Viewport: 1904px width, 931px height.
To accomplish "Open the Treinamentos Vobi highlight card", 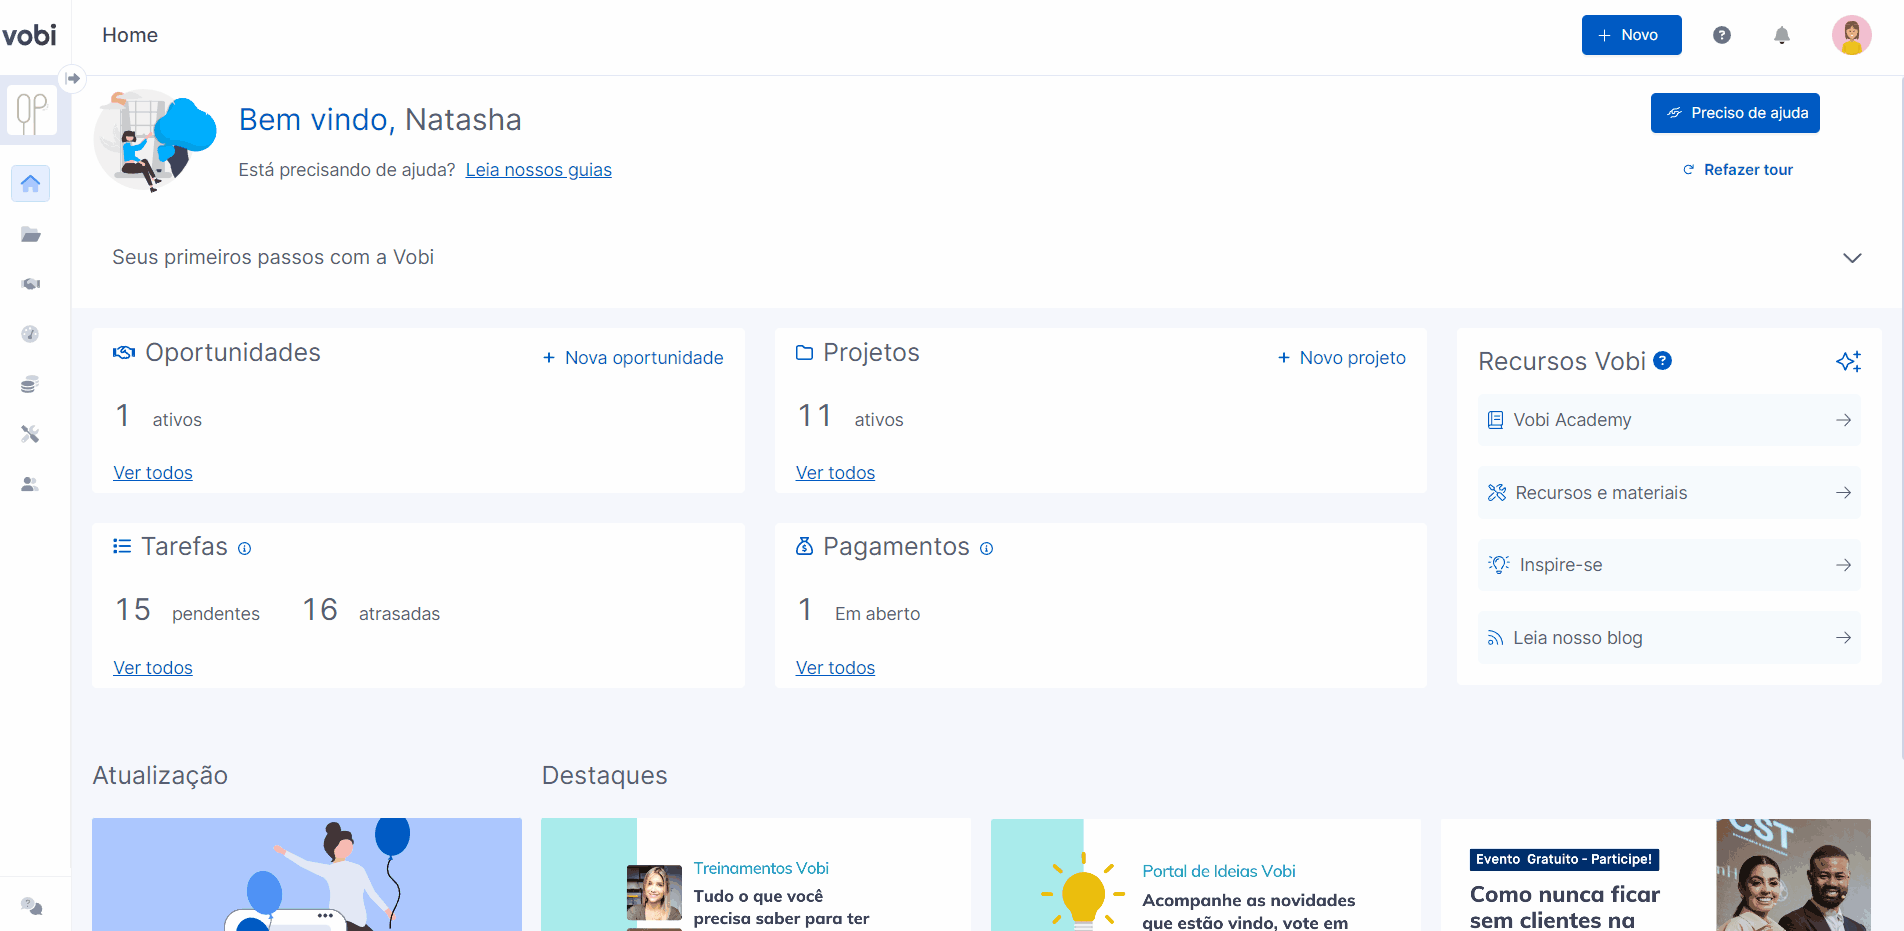I will click(756, 875).
